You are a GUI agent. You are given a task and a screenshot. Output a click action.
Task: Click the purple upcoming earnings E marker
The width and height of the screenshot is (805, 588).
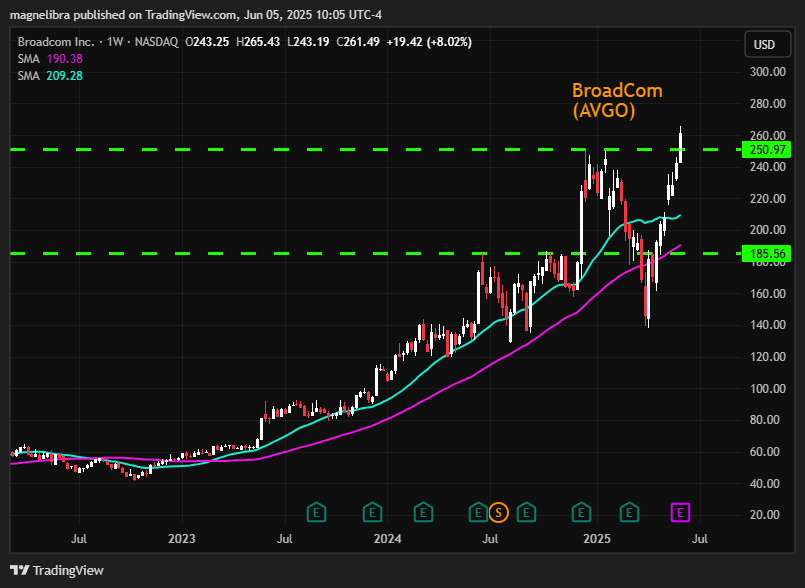(x=680, y=513)
